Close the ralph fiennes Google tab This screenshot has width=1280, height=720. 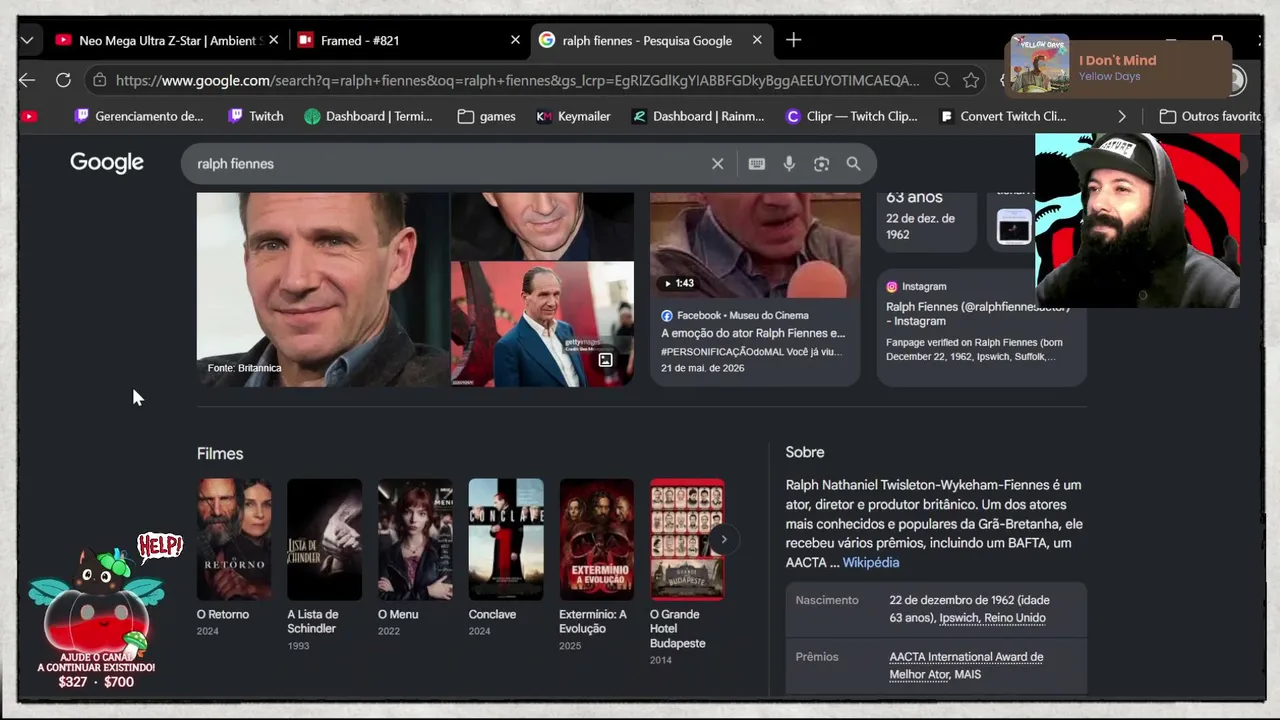click(757, 41)
